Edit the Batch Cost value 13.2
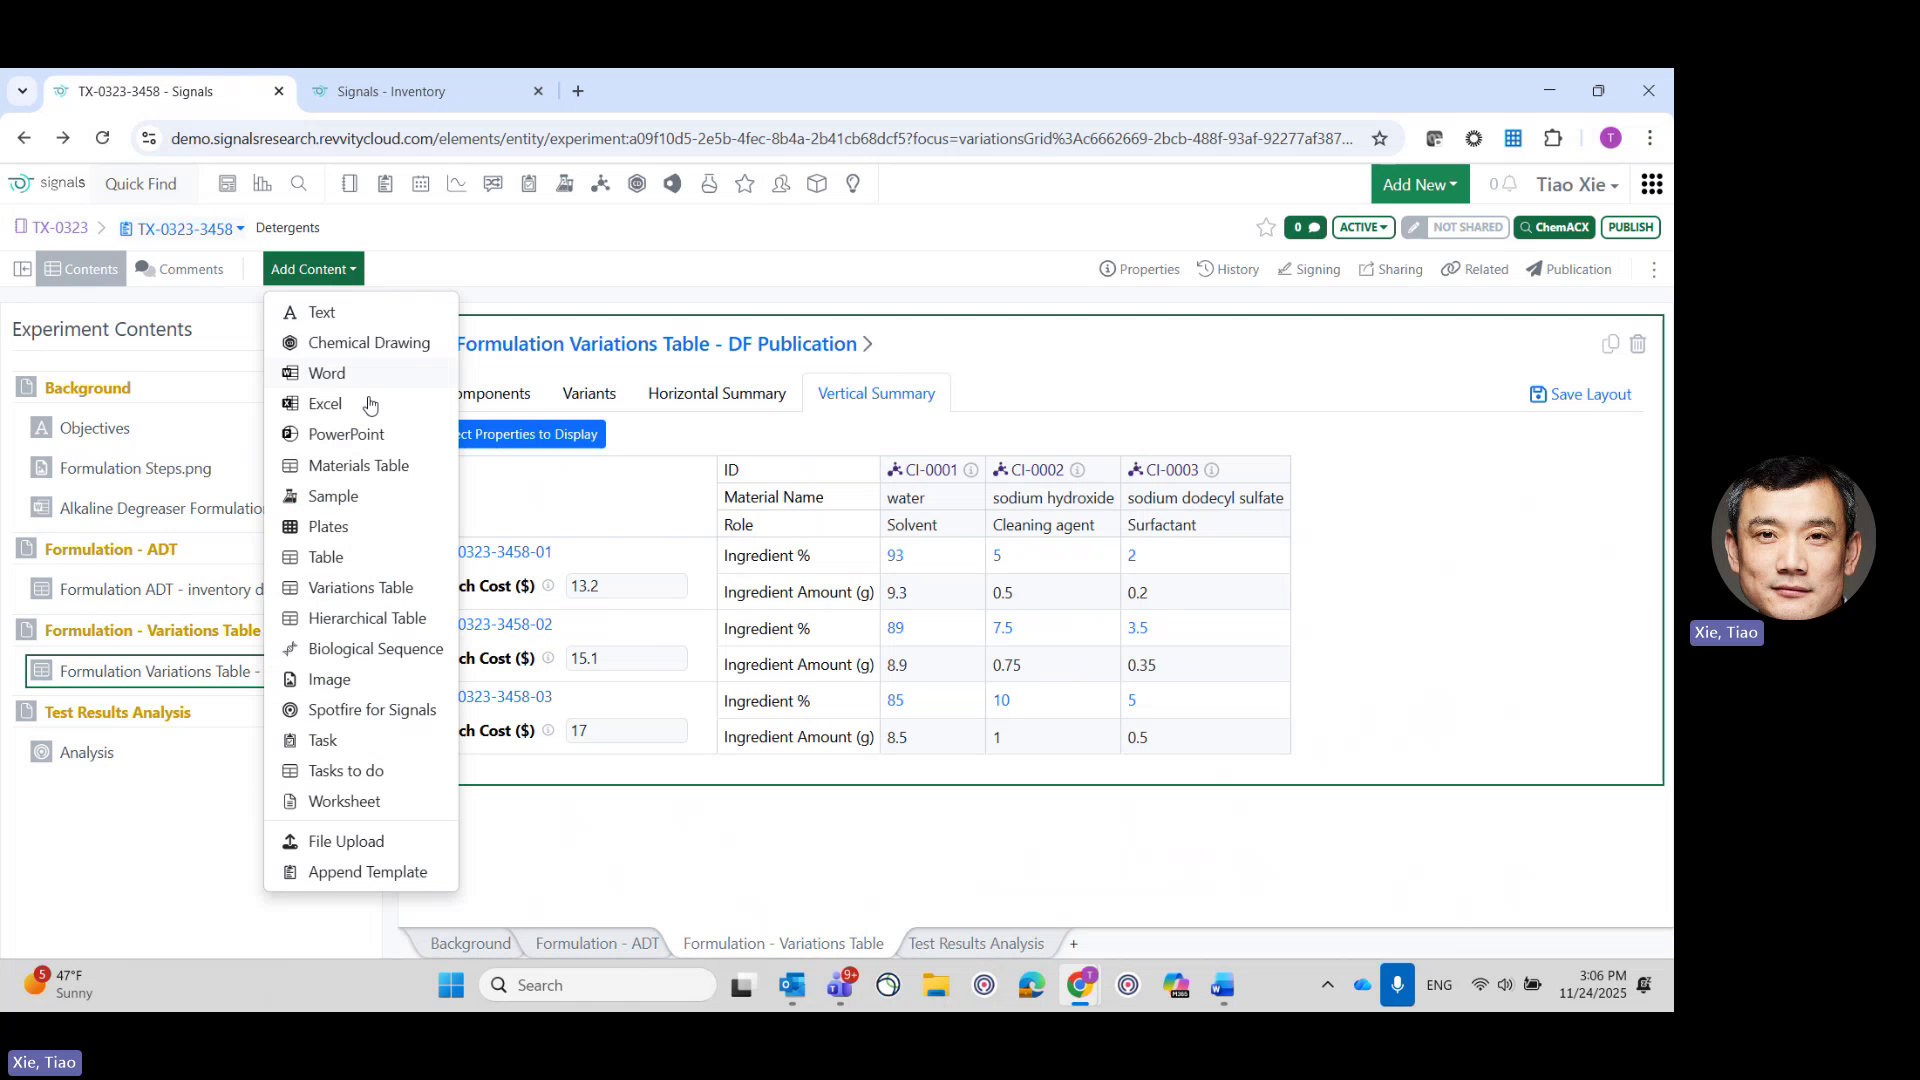 coord(626,586)
